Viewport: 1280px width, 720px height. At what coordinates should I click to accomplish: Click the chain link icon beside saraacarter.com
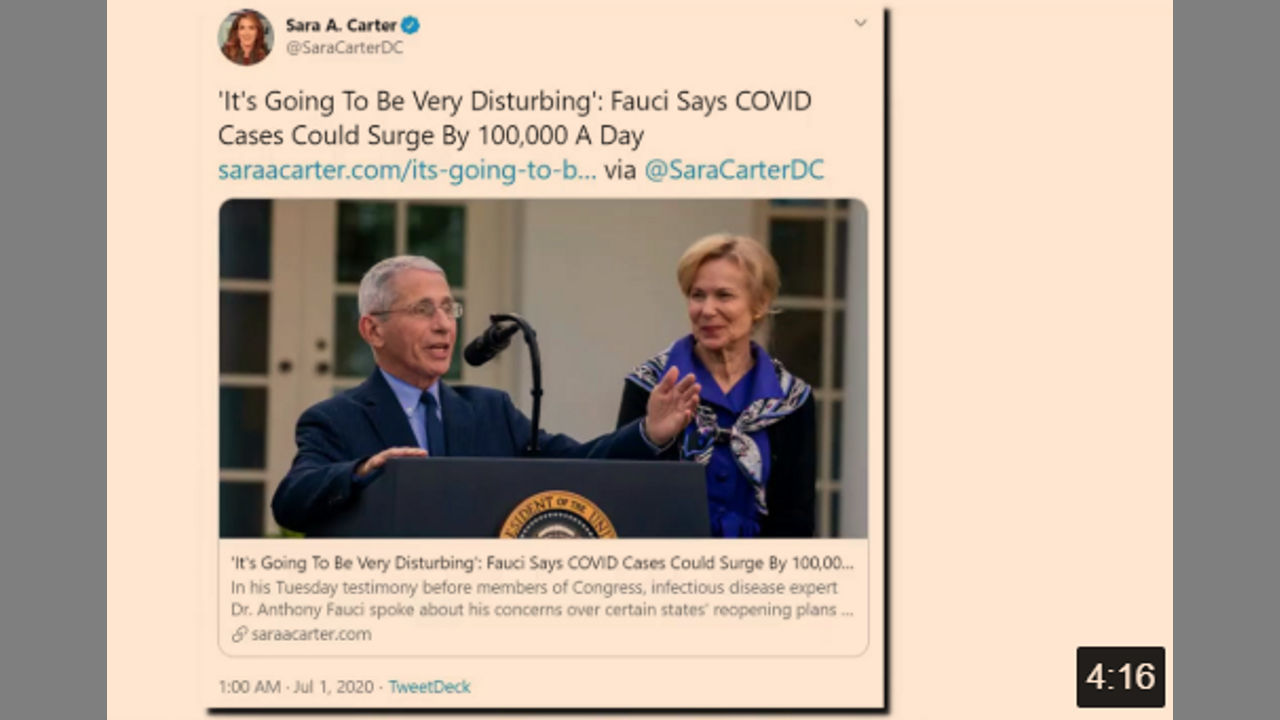point(239,634)
